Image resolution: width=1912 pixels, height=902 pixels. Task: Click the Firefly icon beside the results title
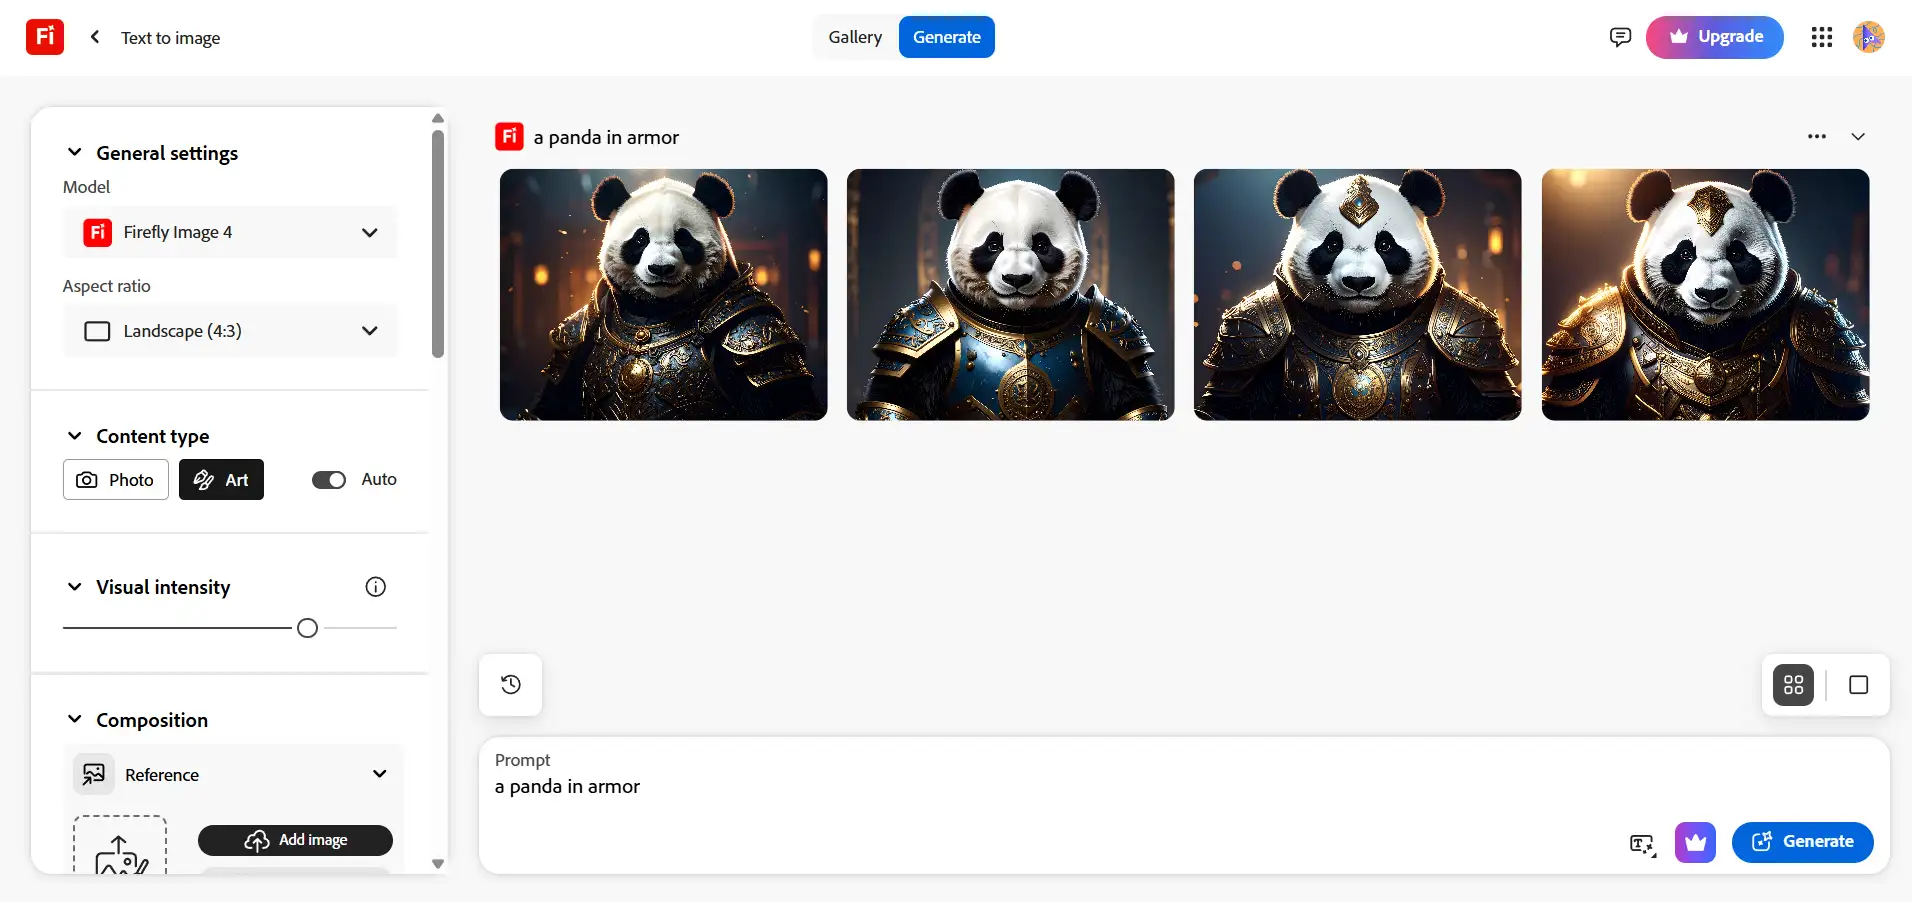[x=509, y=136]
